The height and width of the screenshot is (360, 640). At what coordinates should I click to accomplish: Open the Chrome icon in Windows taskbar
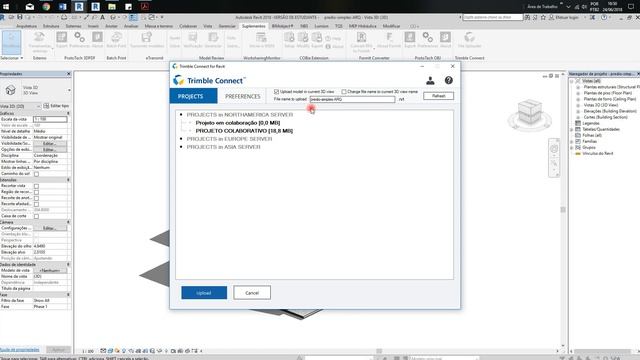click(x=46, y=7)
